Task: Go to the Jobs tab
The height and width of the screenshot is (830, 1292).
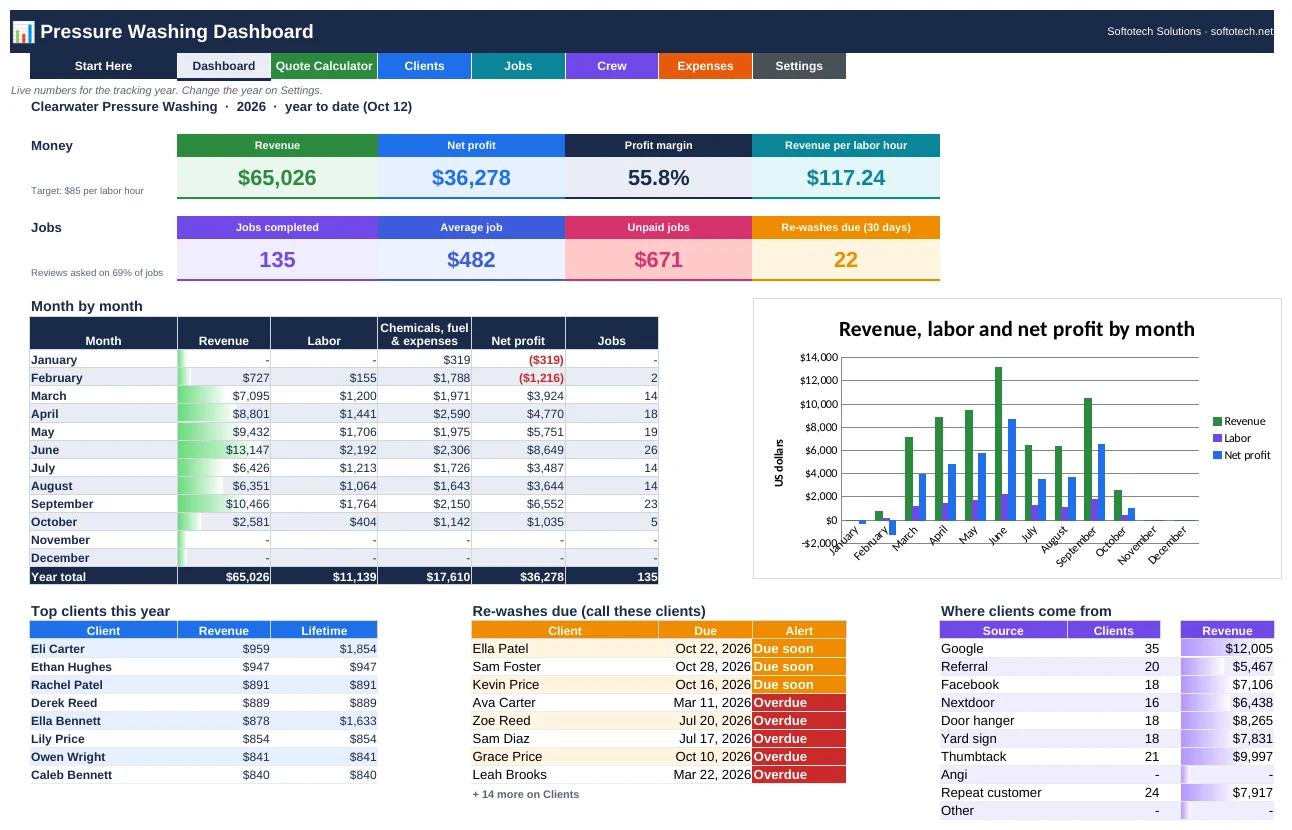Action: 518,66
